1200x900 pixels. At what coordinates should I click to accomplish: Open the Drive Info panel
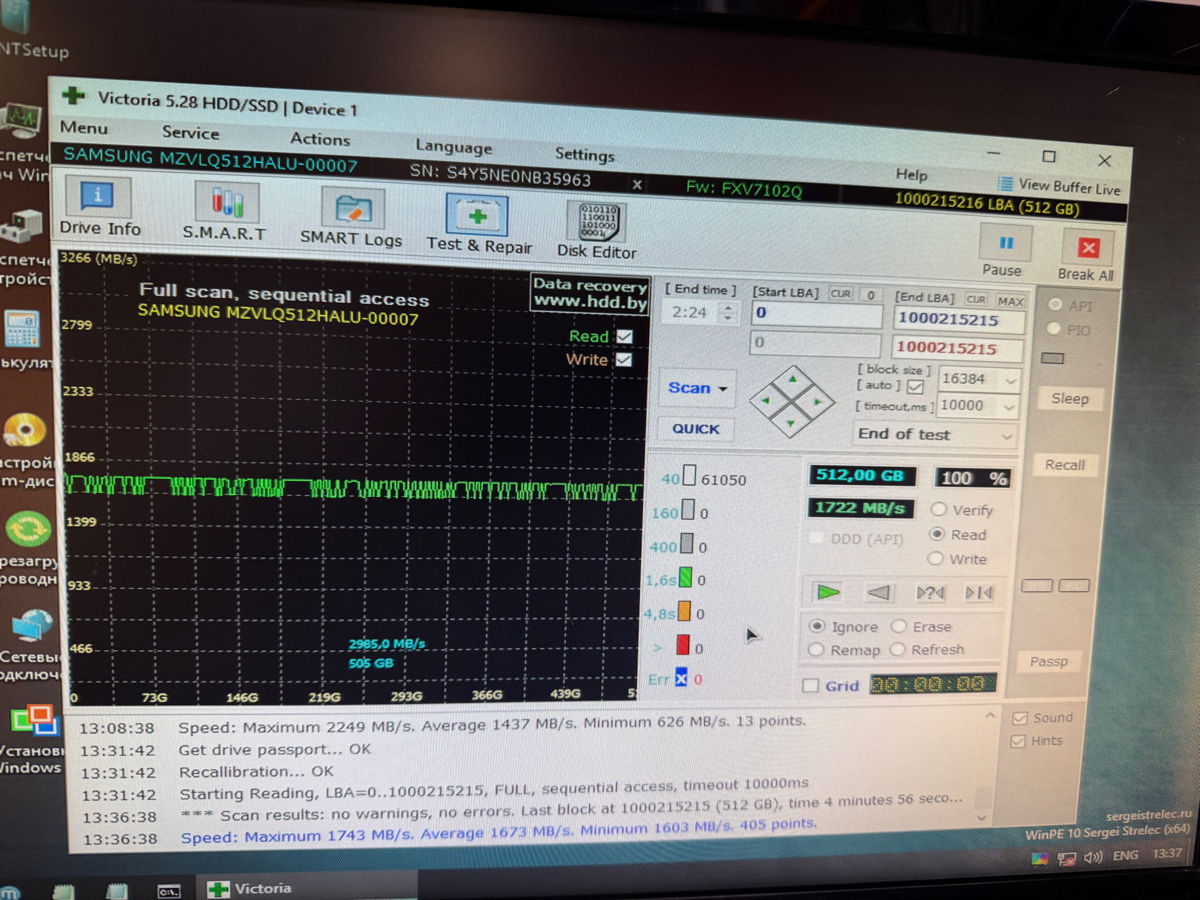pyautogui.click(x=99, y=207)
